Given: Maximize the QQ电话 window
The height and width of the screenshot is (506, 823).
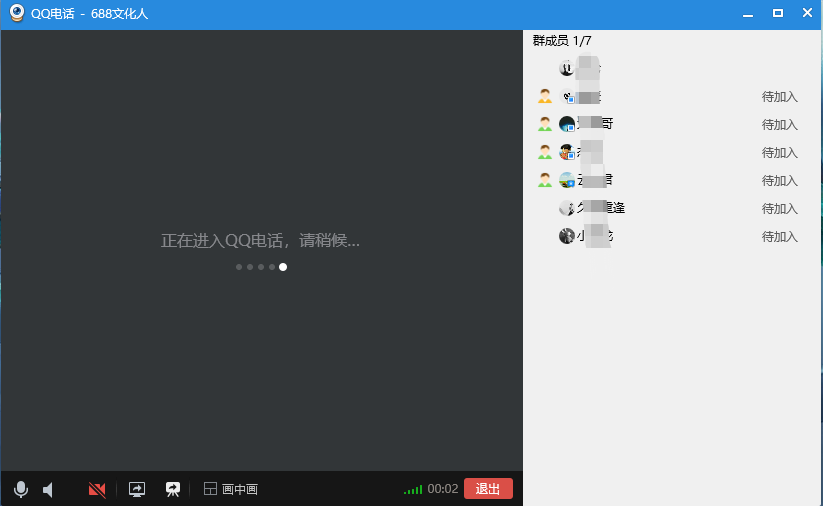Looking at the screenshot, I should 778,13.
